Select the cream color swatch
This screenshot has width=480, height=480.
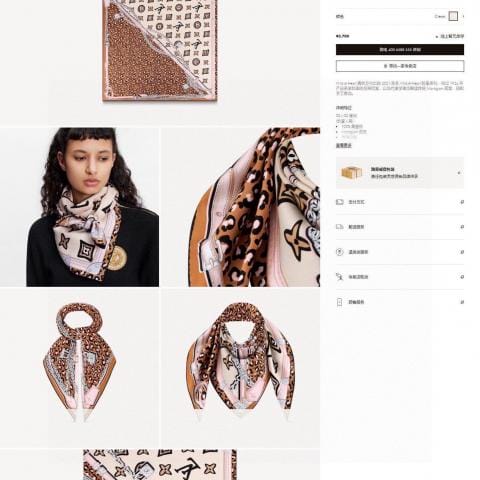(x=453, y=16)
